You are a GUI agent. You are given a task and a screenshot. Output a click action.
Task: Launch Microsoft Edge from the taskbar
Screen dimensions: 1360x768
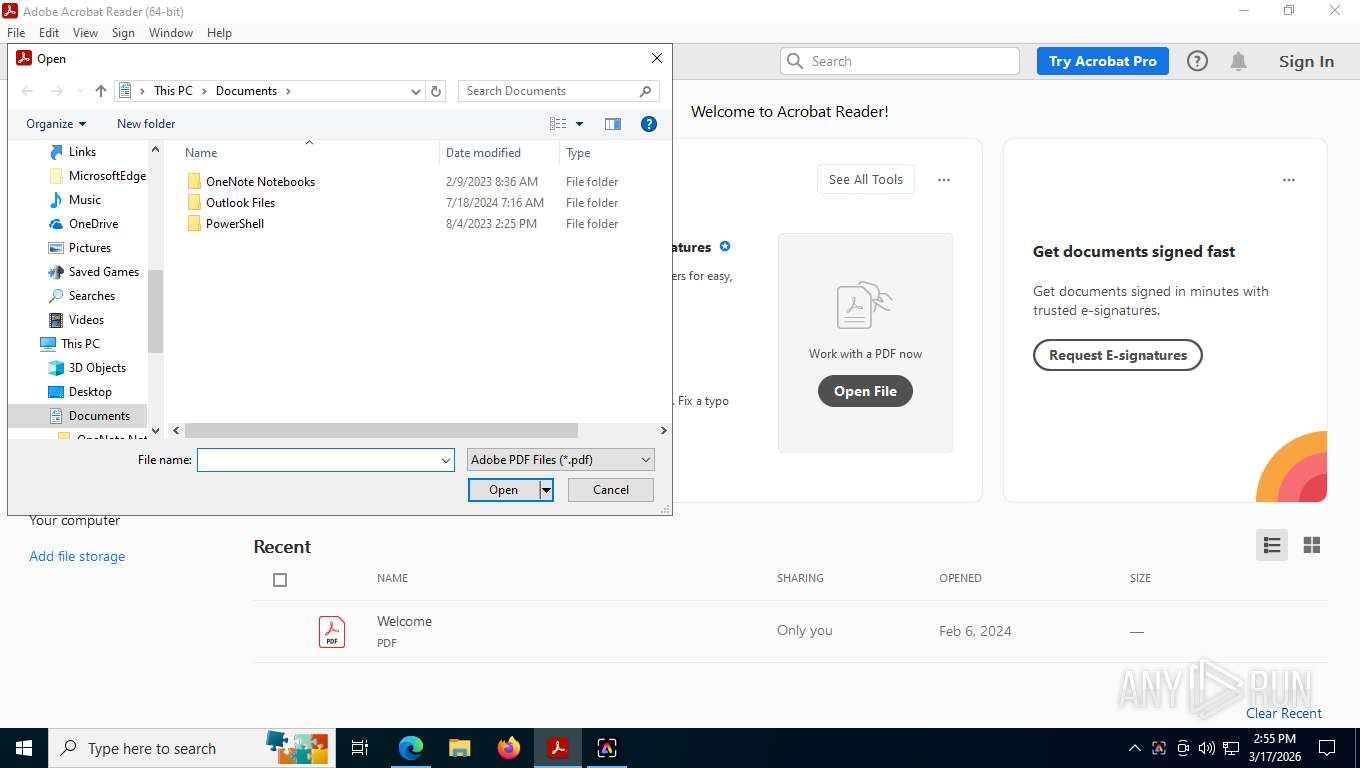(x=411, y=748)
